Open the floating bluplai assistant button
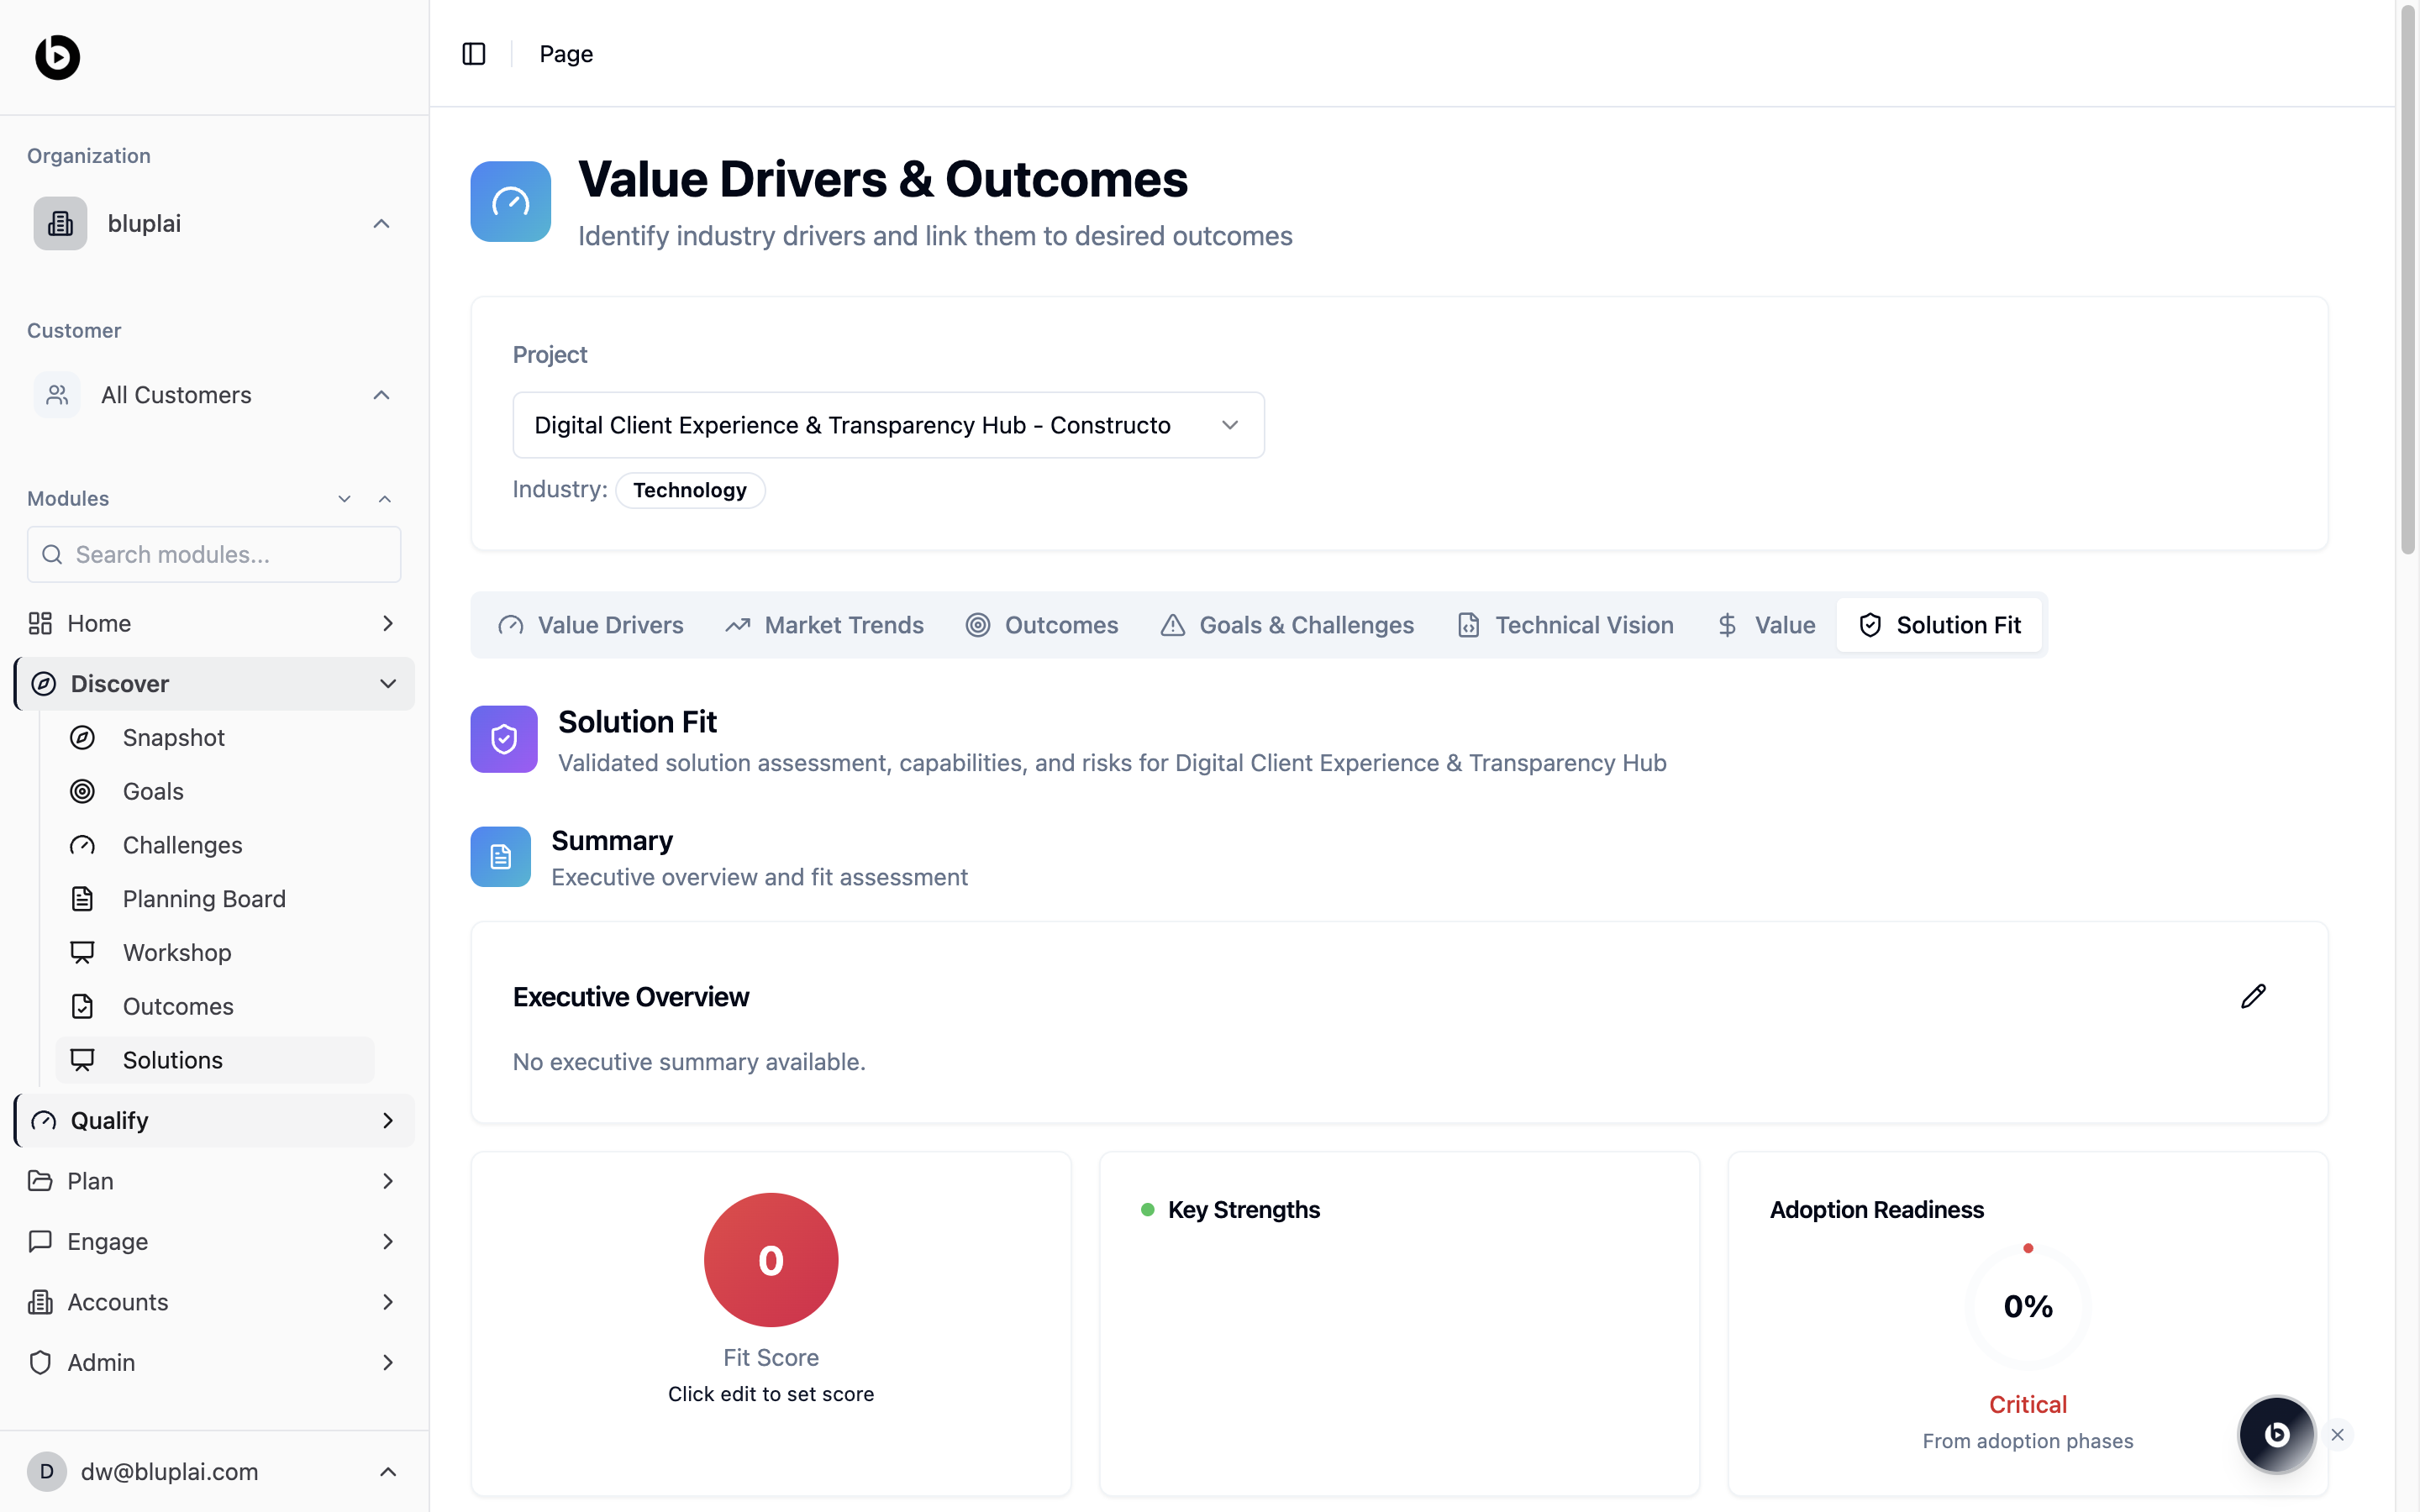2420x1512 pixels. coord(2276,1434)
